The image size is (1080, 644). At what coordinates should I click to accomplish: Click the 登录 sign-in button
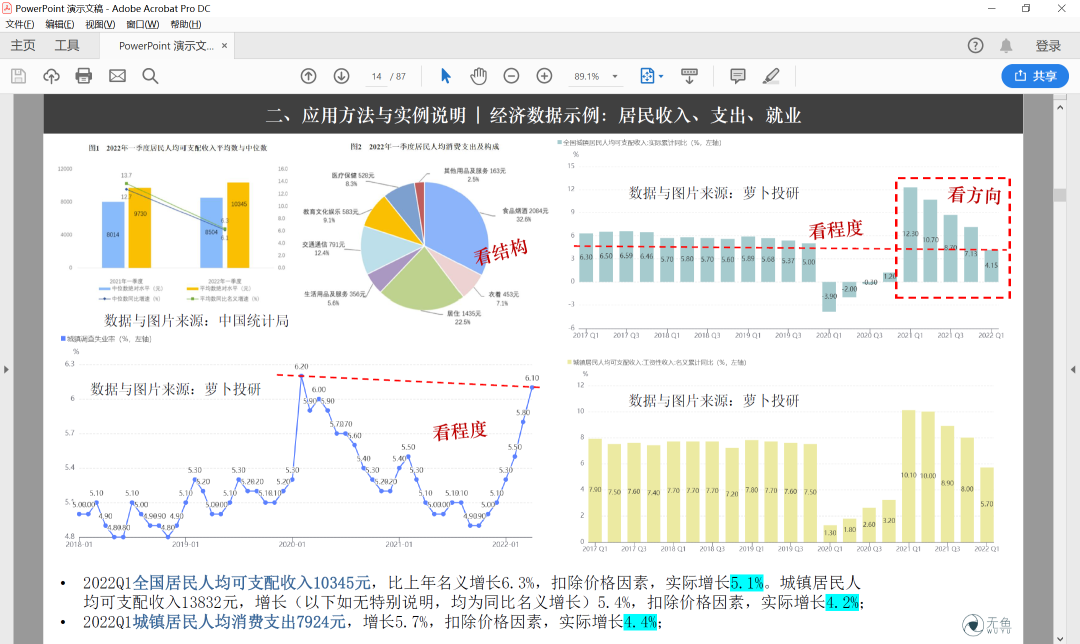(x=1048, y=45)
